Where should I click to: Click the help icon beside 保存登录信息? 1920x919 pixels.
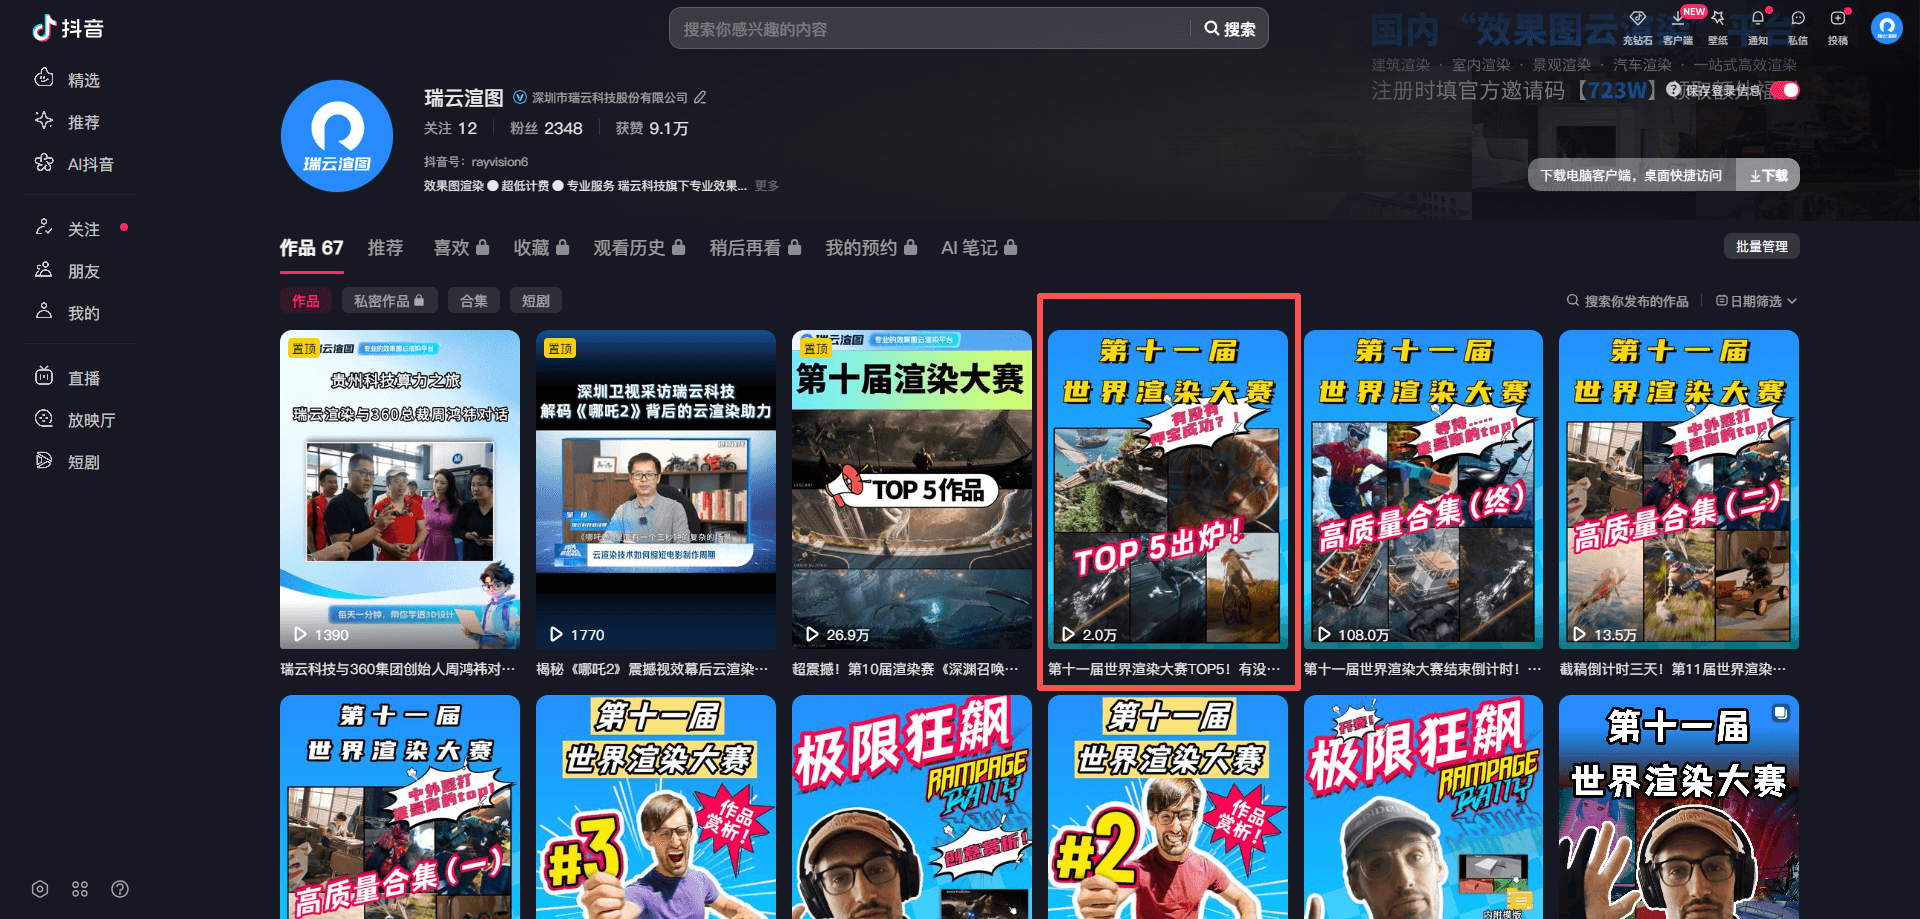[x=1673, y=90]
